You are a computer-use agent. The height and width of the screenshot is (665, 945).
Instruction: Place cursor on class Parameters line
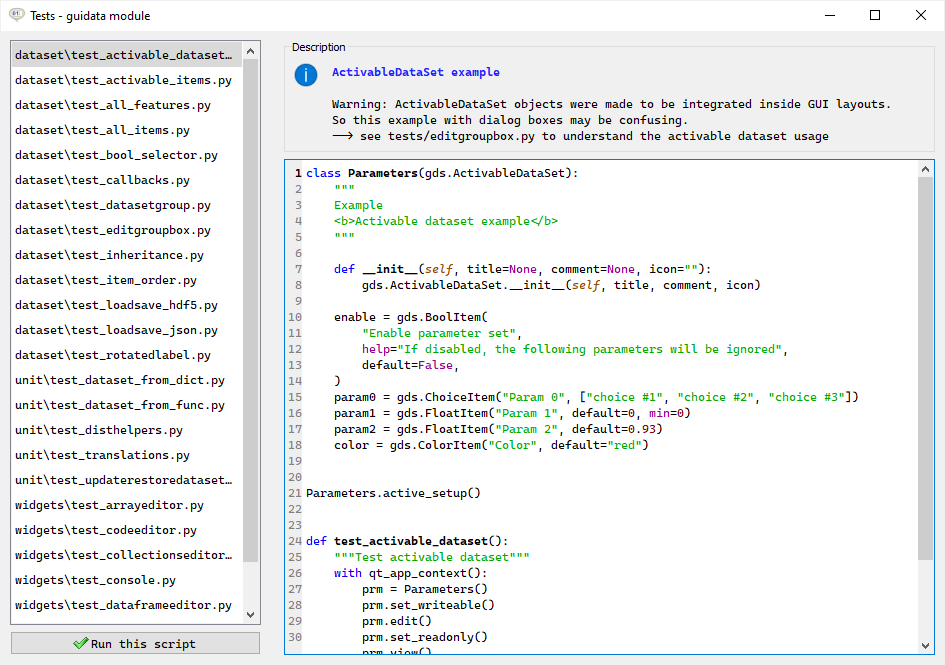442,173
